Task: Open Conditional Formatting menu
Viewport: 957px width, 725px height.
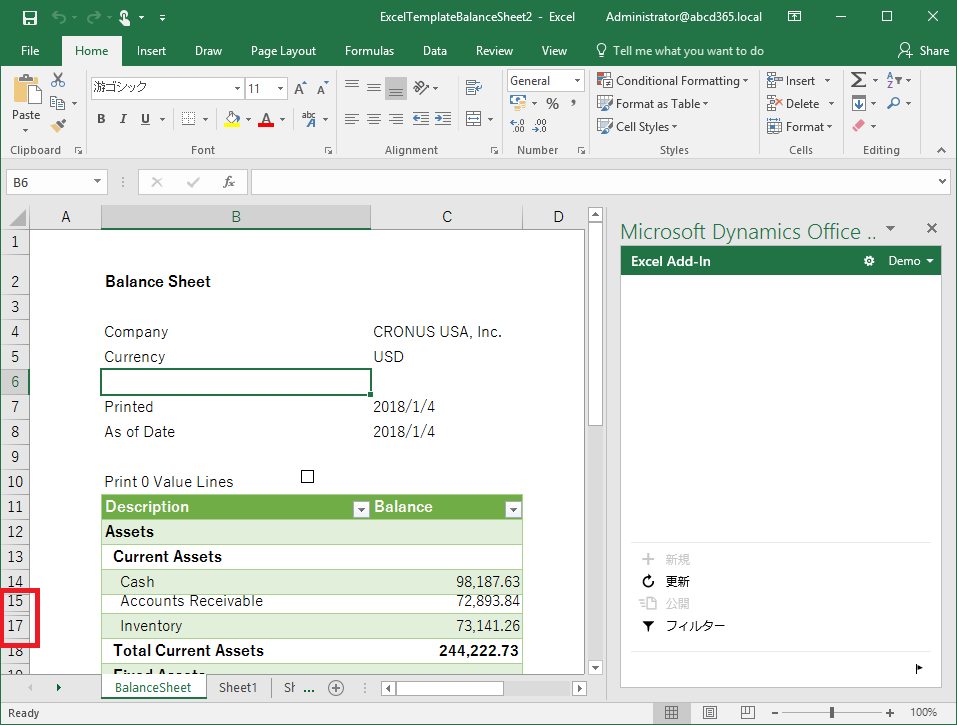Action: (673, 81)
